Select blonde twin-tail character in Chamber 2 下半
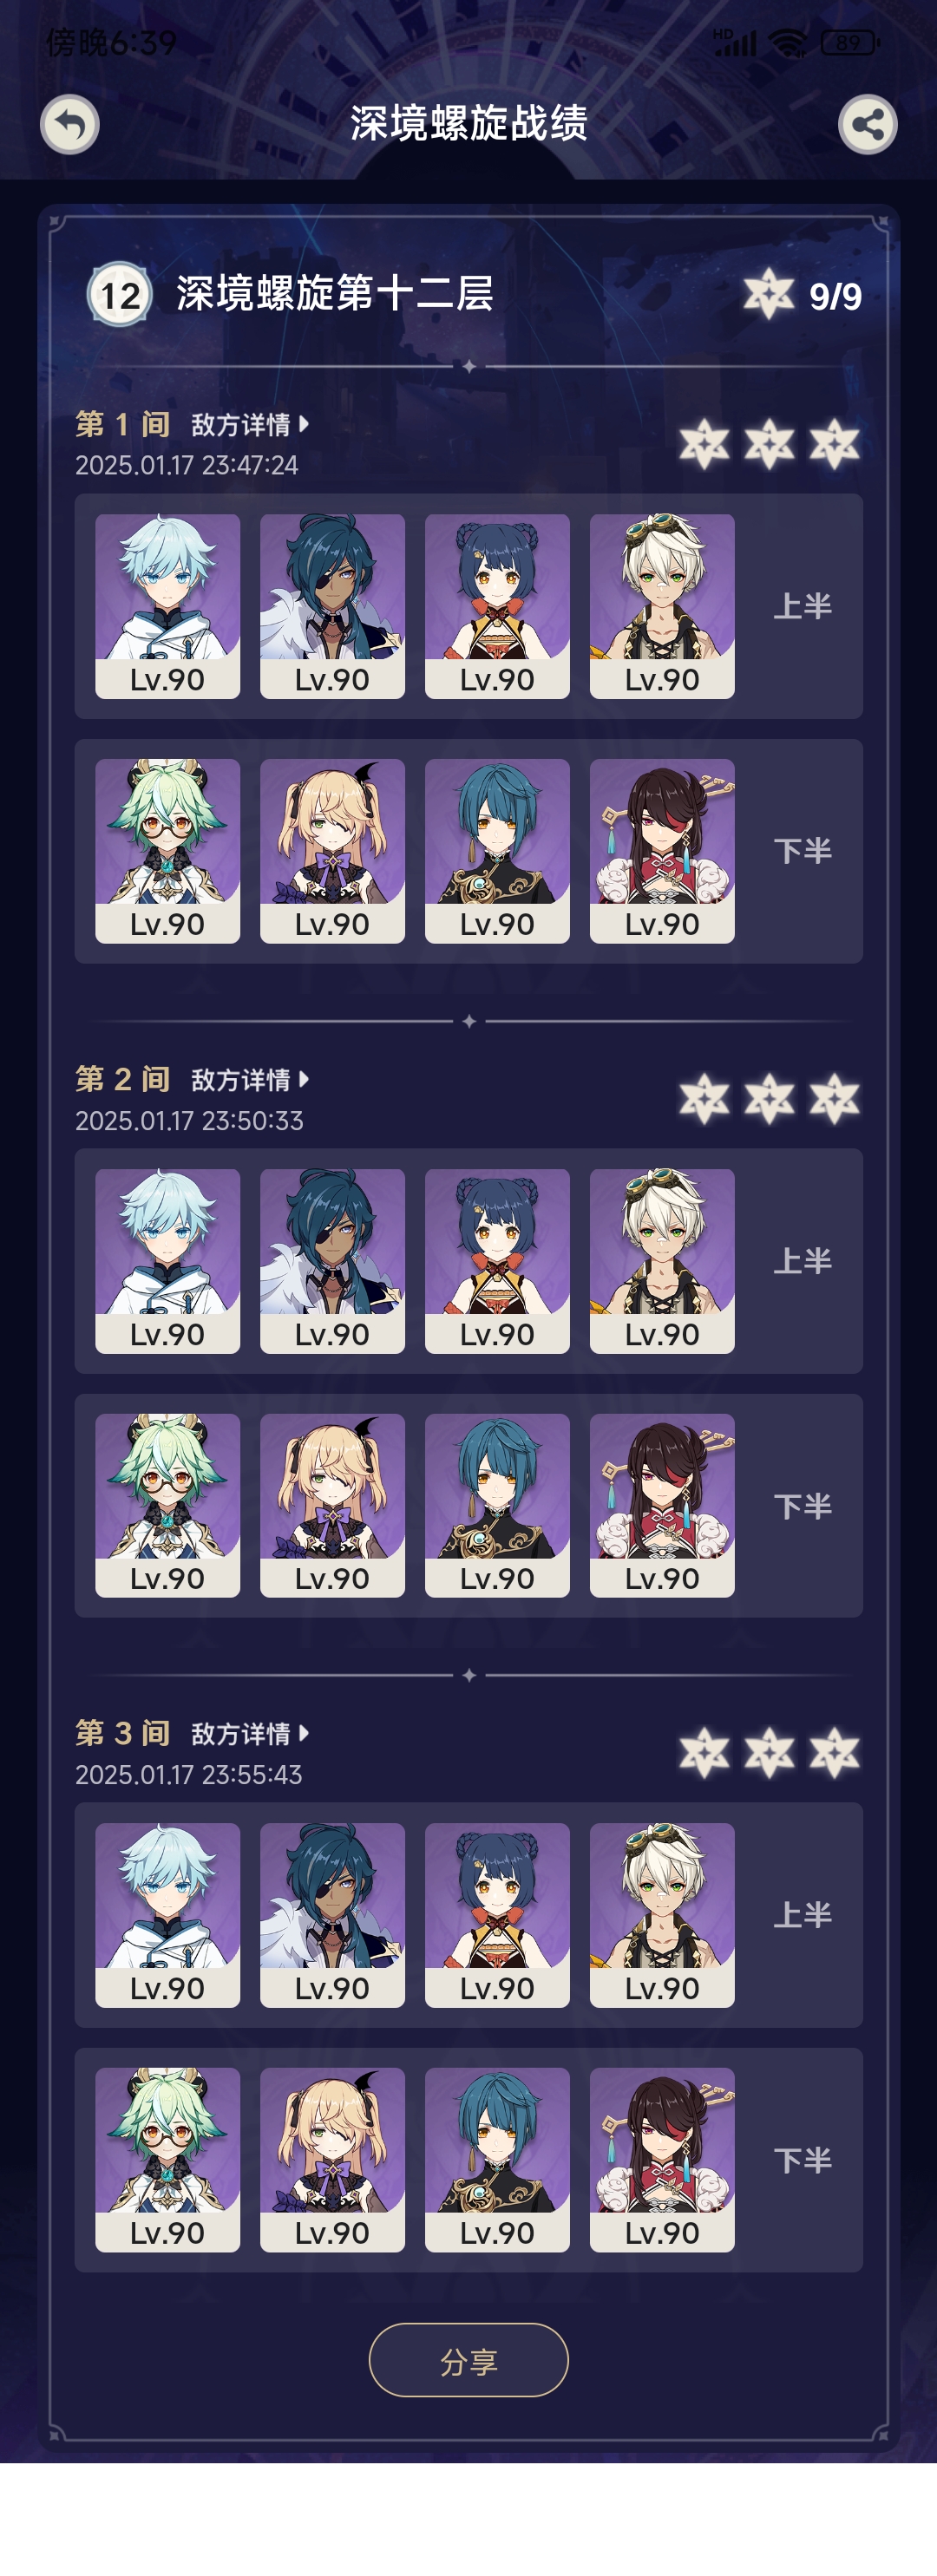Image resolution: width=937 pixels, height=2576 pixels. click(332, 1505)
